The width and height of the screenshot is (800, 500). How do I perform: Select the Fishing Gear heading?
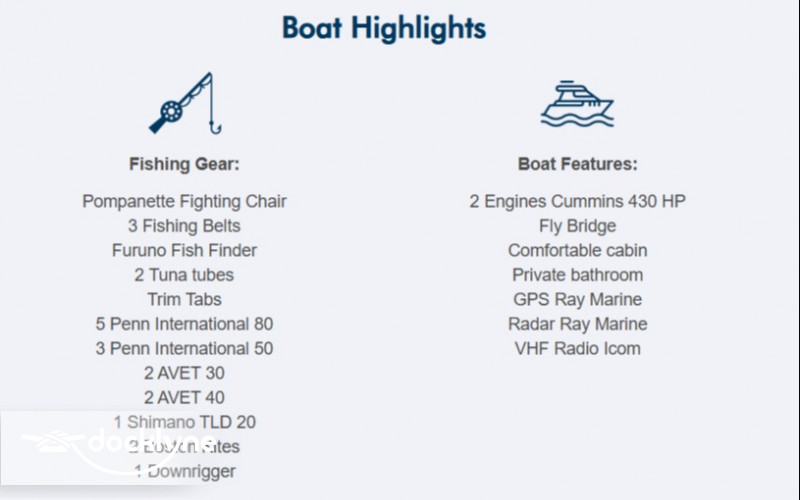[x=184, y=164]
